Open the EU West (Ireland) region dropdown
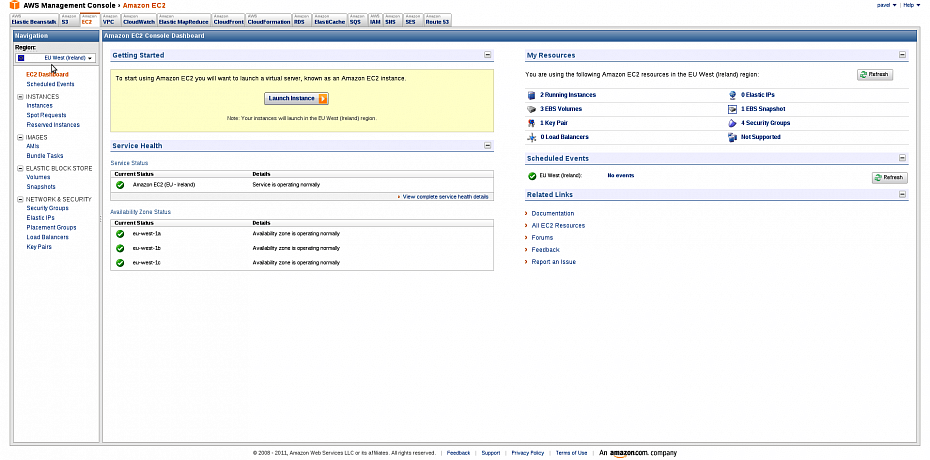The height and width of the screenshot is (460, 930). point(55,58)
